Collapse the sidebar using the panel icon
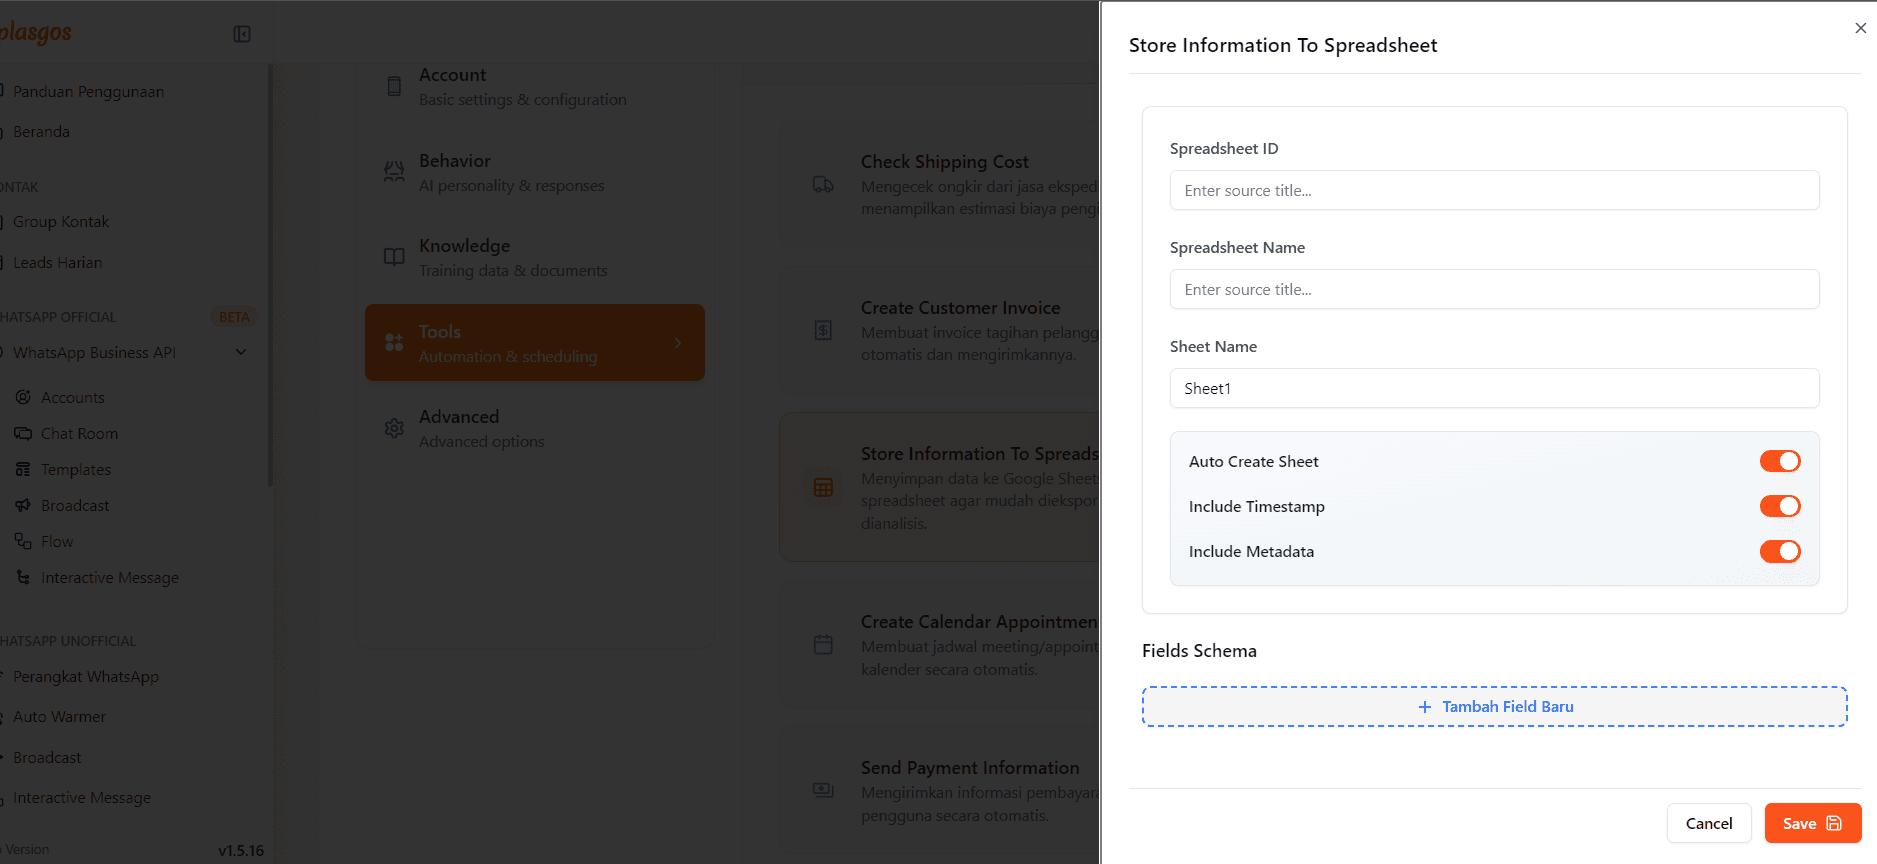1877x864 pixels. pos(242,34)
